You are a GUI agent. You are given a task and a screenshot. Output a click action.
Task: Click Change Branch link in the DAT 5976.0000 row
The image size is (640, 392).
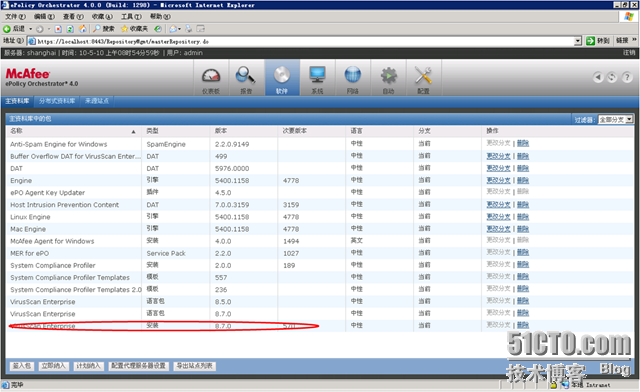498,168
